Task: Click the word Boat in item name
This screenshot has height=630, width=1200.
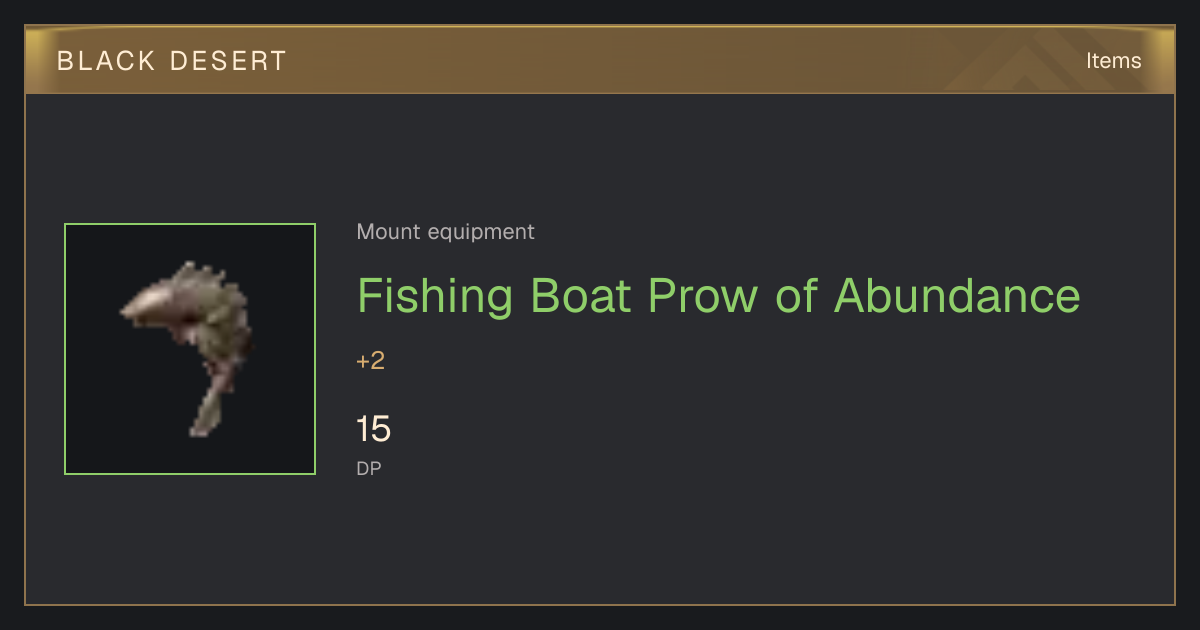Action: click(x=581, y=296)
